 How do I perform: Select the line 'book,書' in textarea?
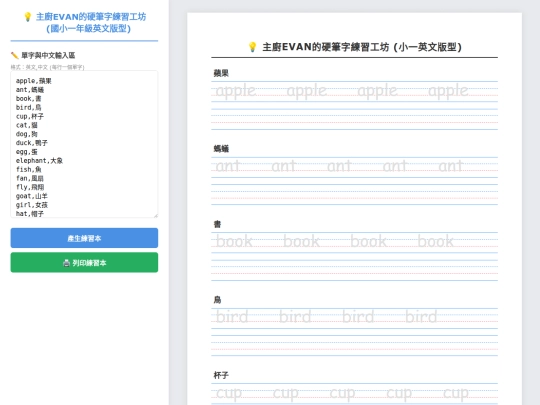click(x=28, y=98)
